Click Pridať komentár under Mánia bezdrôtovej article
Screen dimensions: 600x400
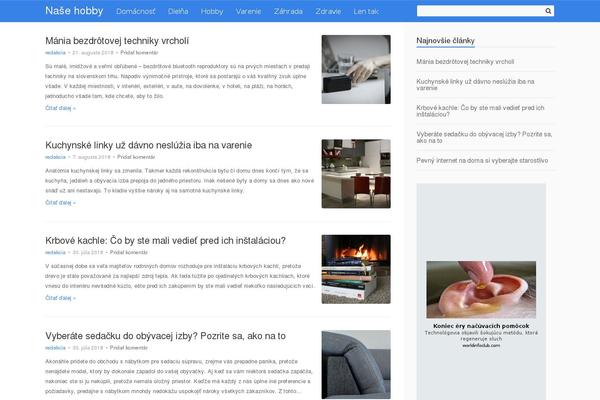[x=139, y=53]
